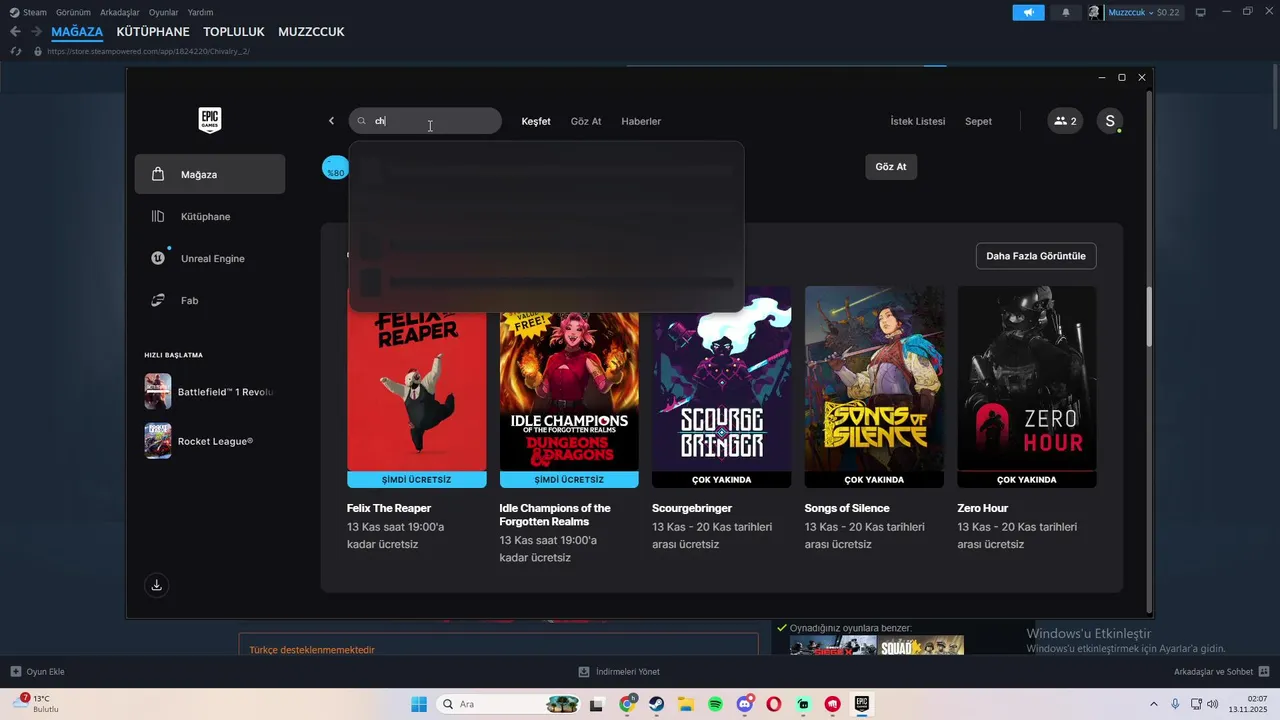Go to Steam TOPLULUK tab
The width and height of the screenshot is (1280, 720).
(234, 32)
